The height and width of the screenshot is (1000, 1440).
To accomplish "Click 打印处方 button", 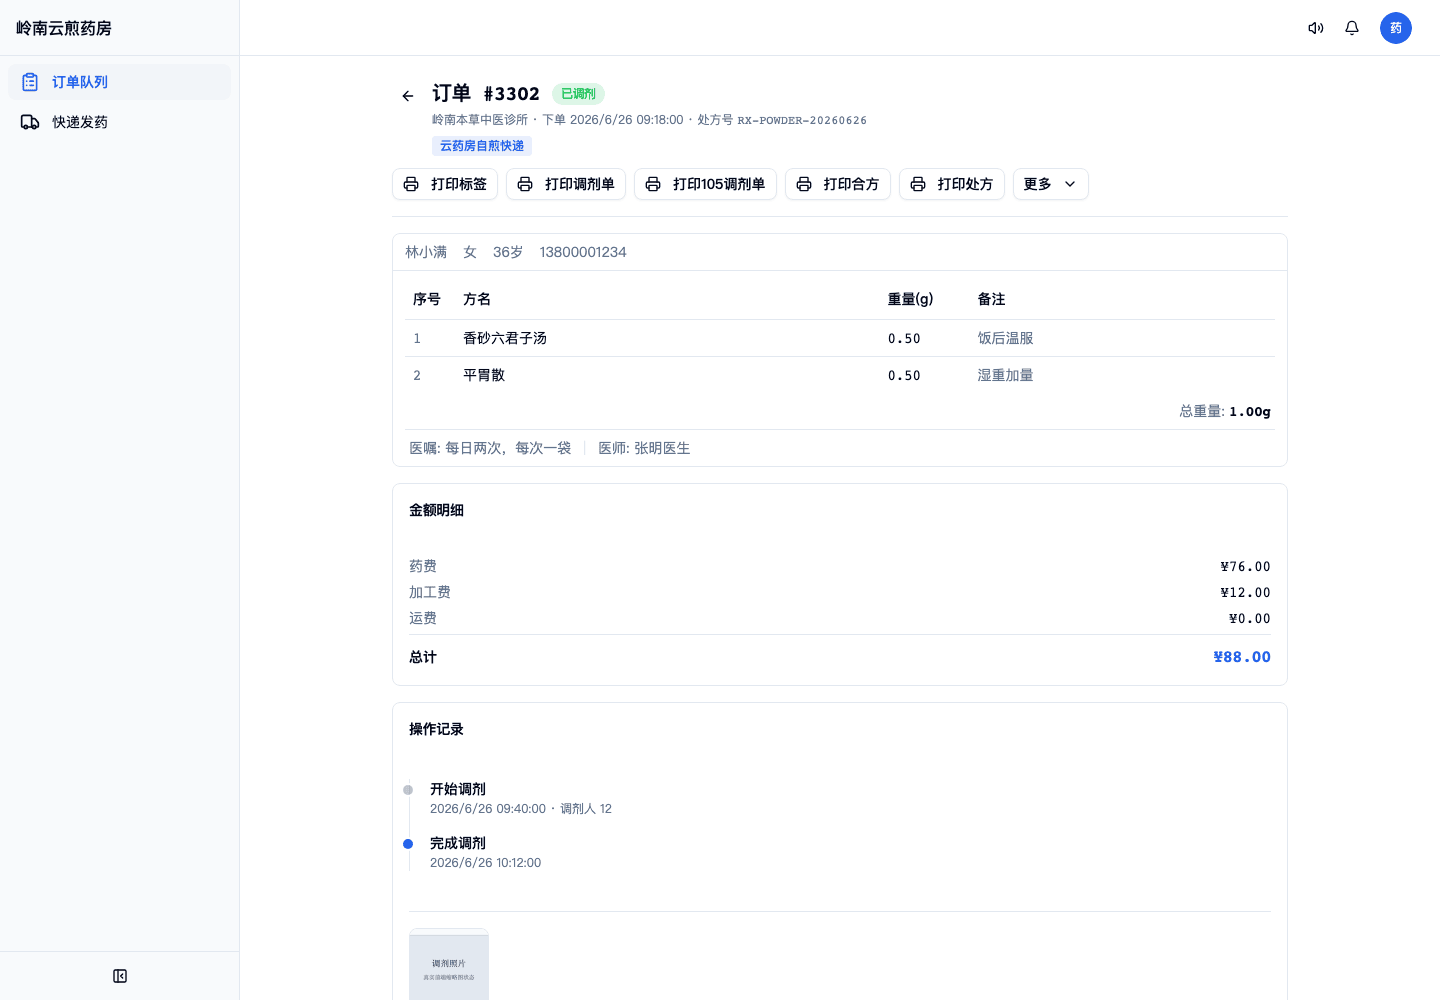I will click(952, 184).
